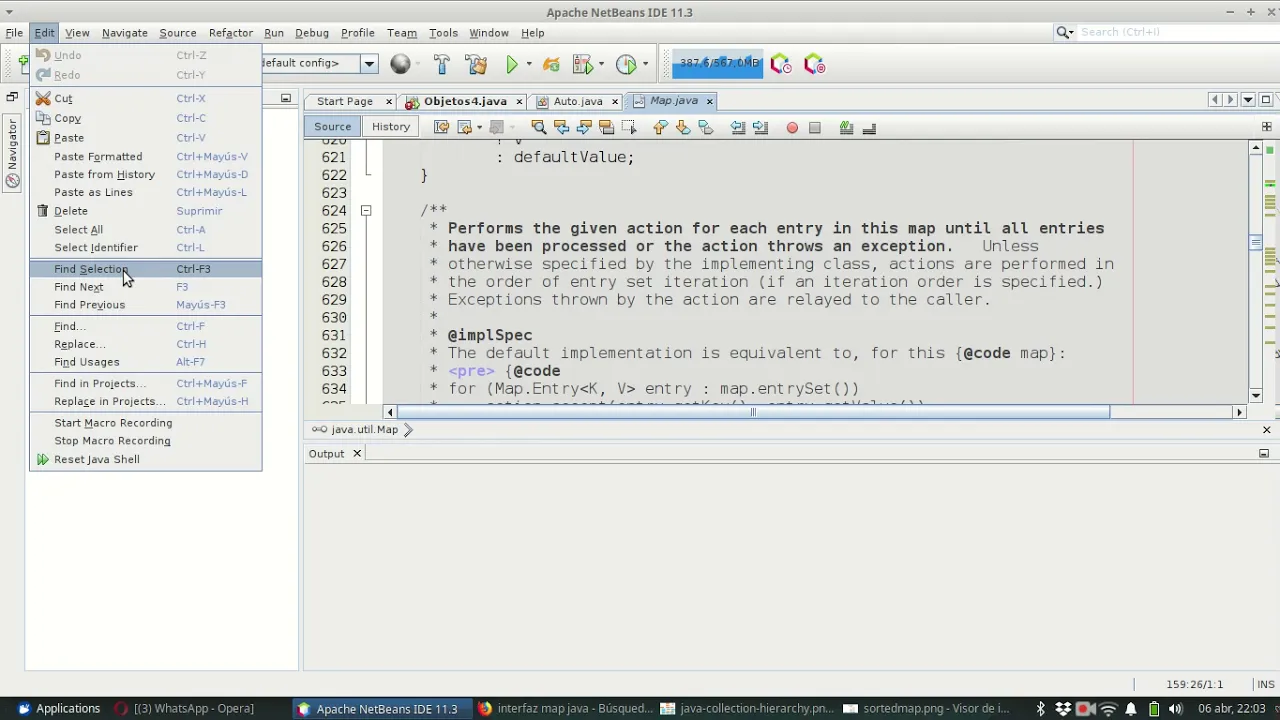Screen dimensions: 1280x720
Task: Stop macro recording with the gray square icon
Action: (815, 128)
